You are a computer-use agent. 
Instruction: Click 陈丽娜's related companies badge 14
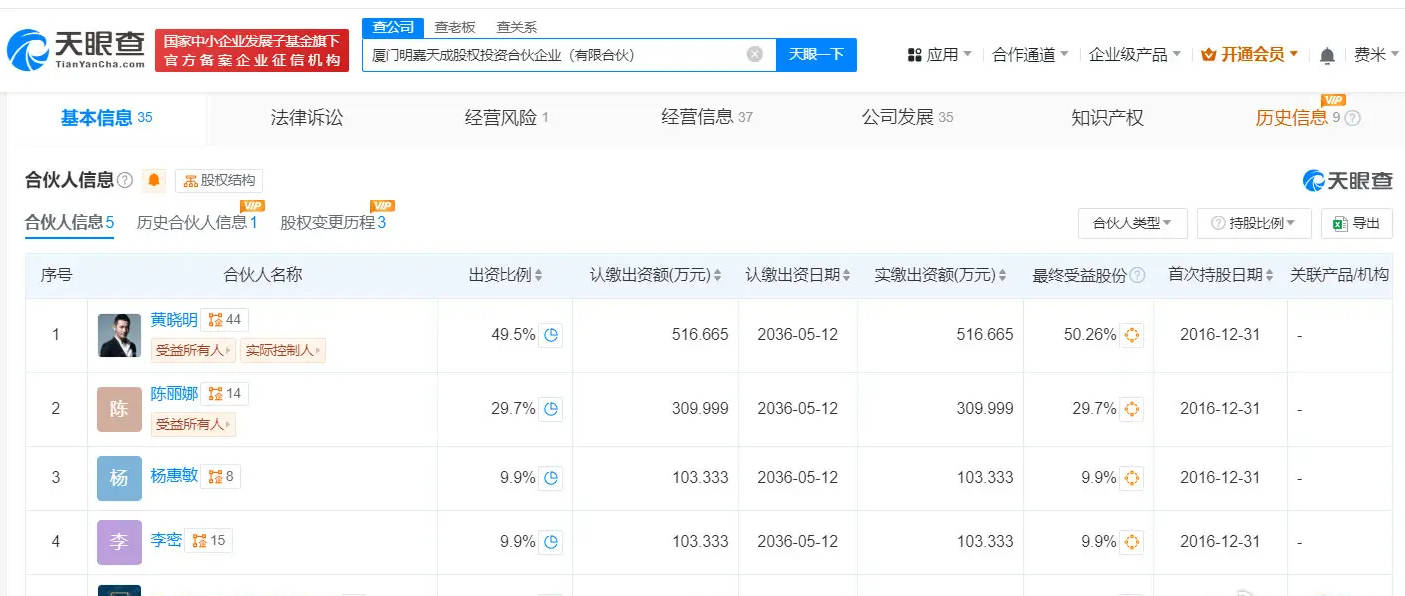coord(225,394)
